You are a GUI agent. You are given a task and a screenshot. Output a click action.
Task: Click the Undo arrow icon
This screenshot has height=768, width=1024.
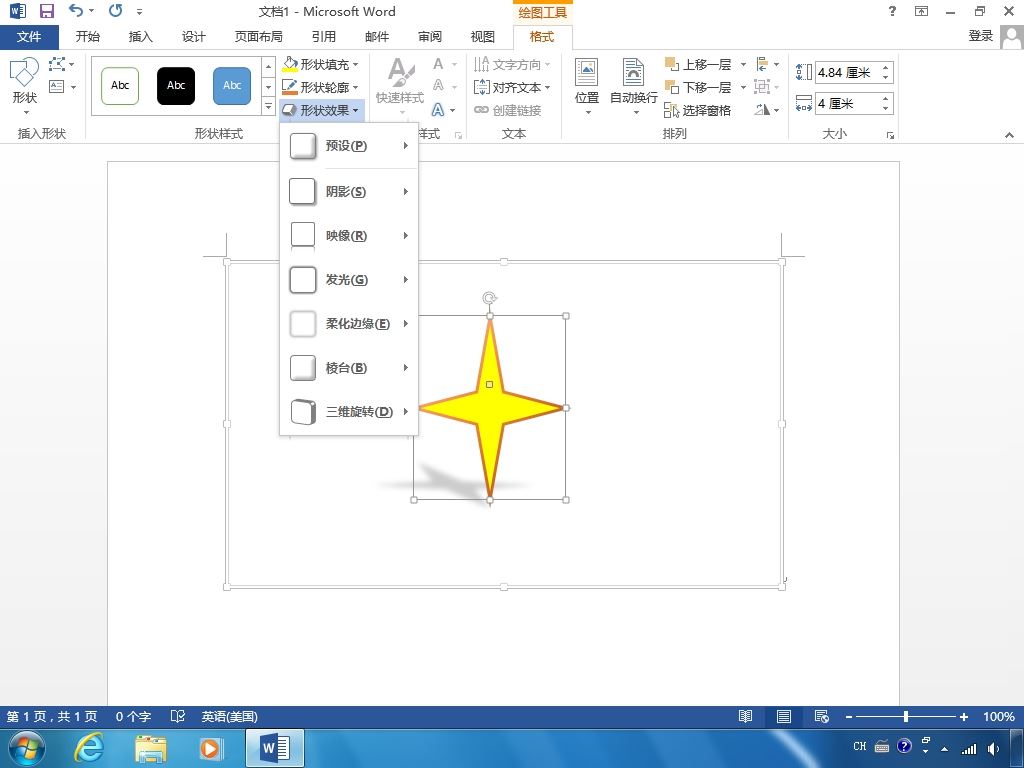tap(77, 12)
